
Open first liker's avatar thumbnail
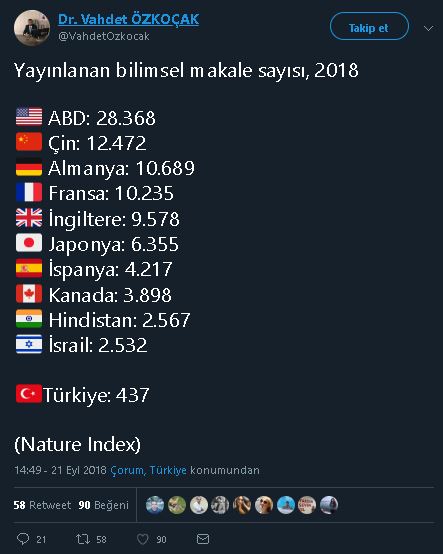[x=155, y=505]
